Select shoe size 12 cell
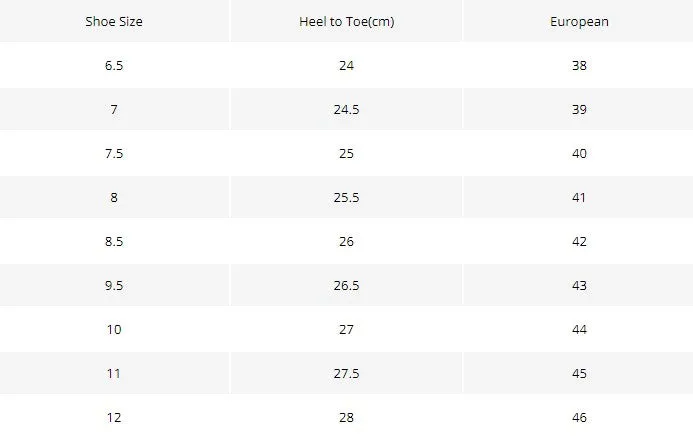693x443 pixels. click(114, 417)
